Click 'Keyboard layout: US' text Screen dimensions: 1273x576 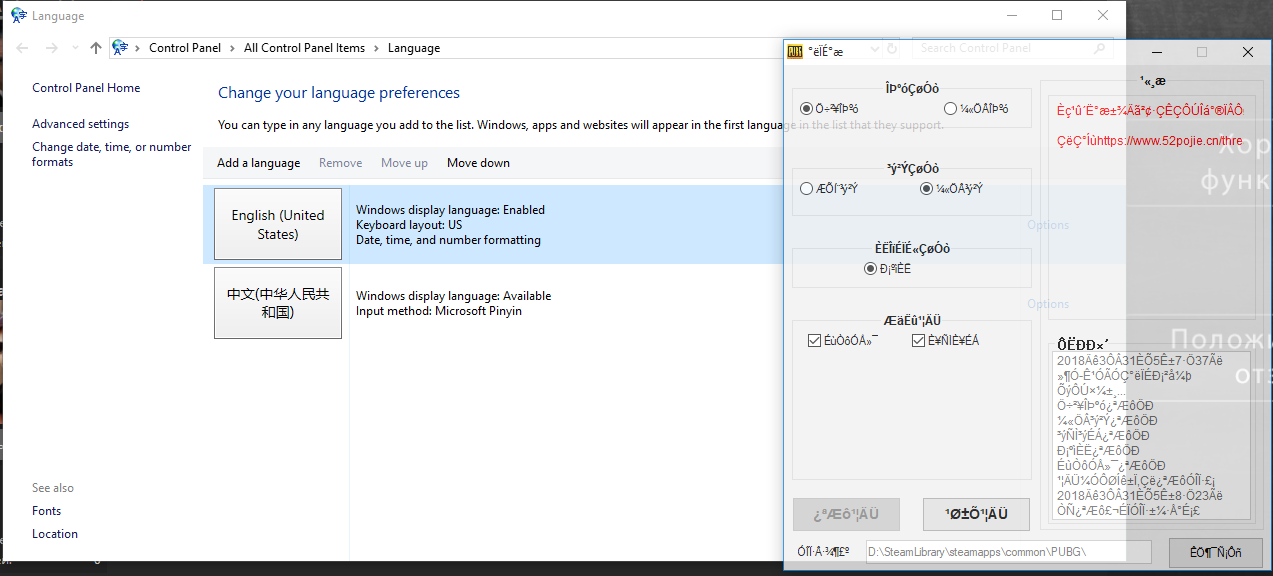coord(409,225)
